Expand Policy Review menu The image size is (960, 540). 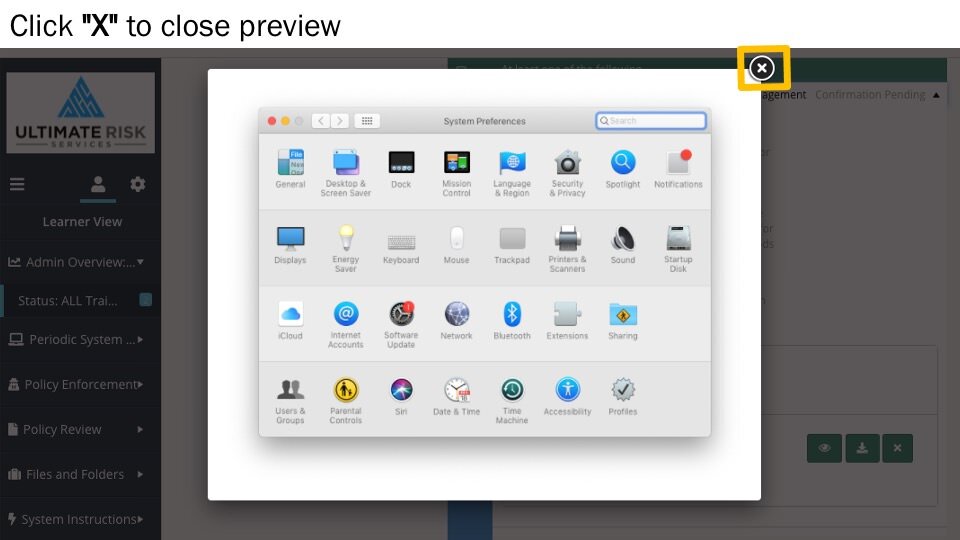pyautogui.click(x=80, y=429)
